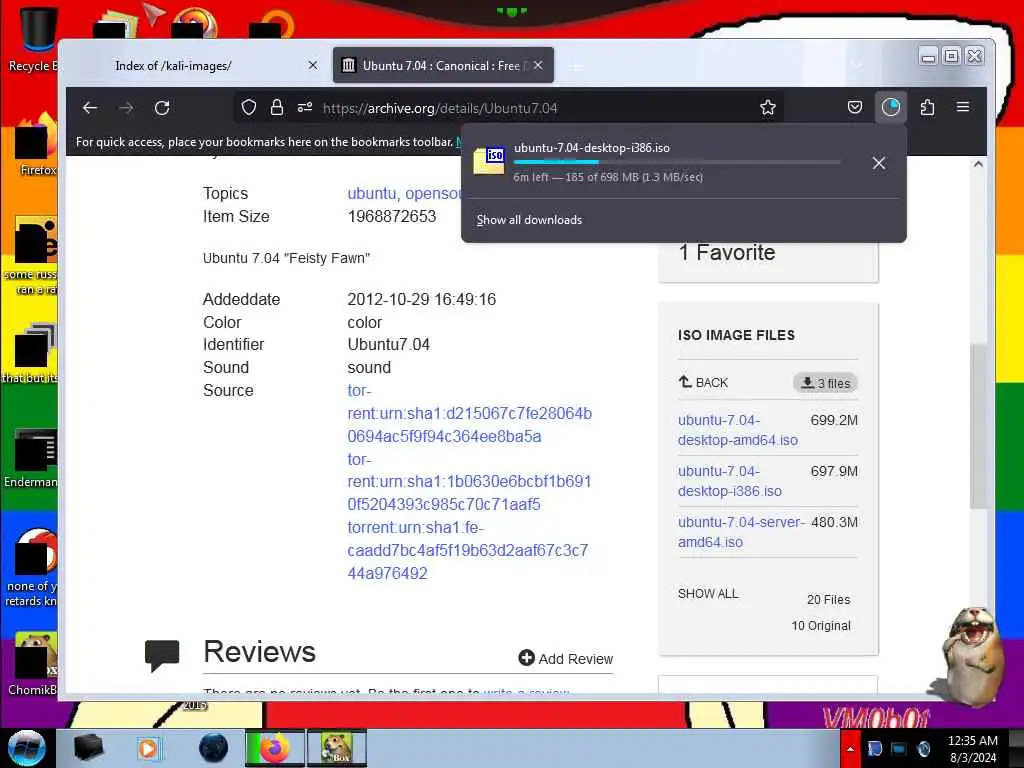1024x768 pixels.
Task: Expand hidden tray icons red arrow
Action: point(850,749)
